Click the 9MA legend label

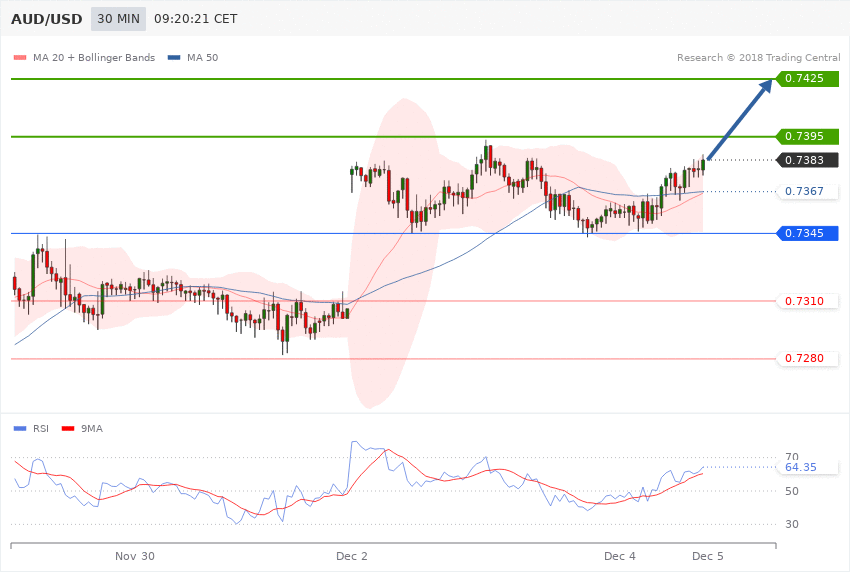[x=92, y=429]
